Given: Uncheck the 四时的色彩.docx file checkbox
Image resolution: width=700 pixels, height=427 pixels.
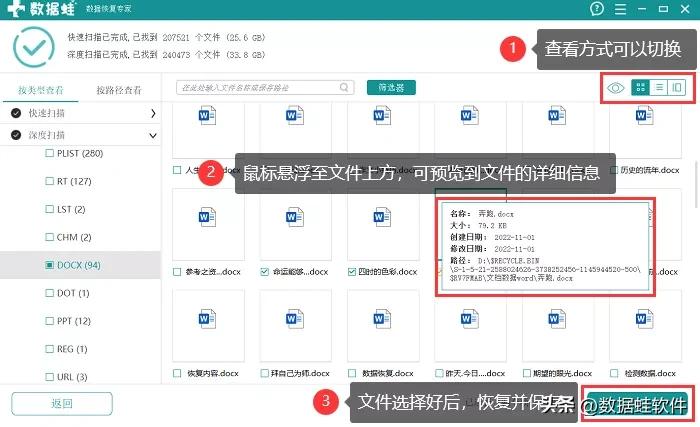Looking at the screenshot, I should (352, 272).
